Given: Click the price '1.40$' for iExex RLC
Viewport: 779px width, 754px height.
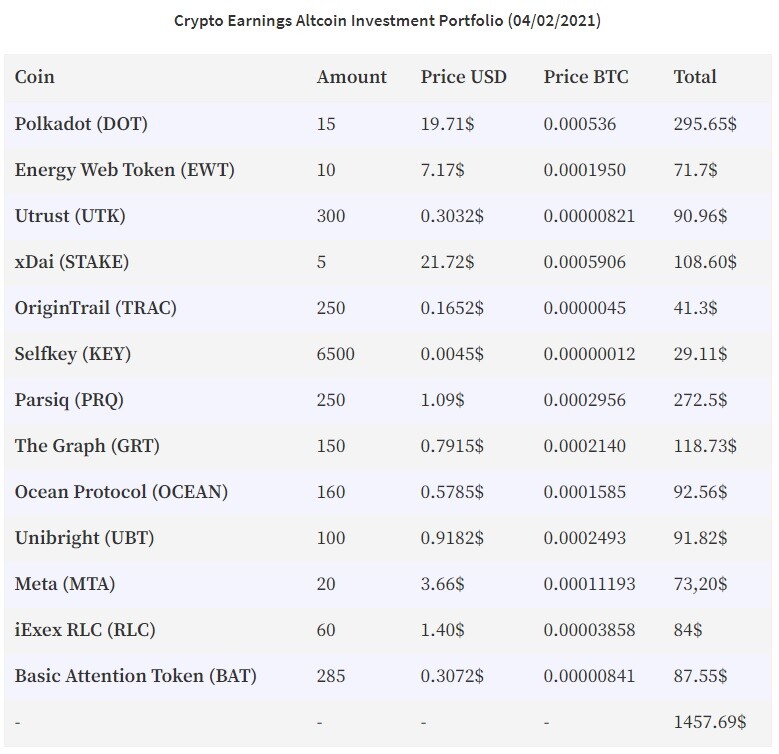Looking at the screenshot, I should point(443,630).
